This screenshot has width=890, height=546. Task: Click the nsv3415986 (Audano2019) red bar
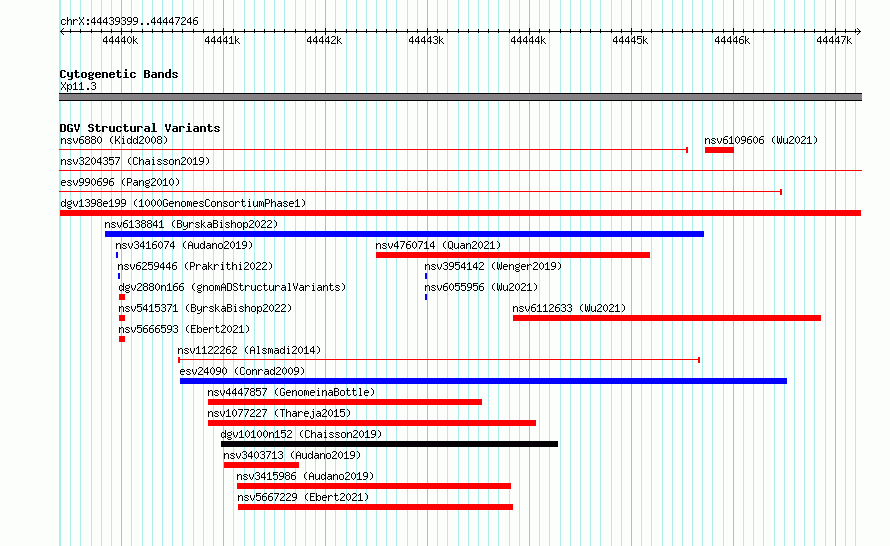(x=374, y=486)
